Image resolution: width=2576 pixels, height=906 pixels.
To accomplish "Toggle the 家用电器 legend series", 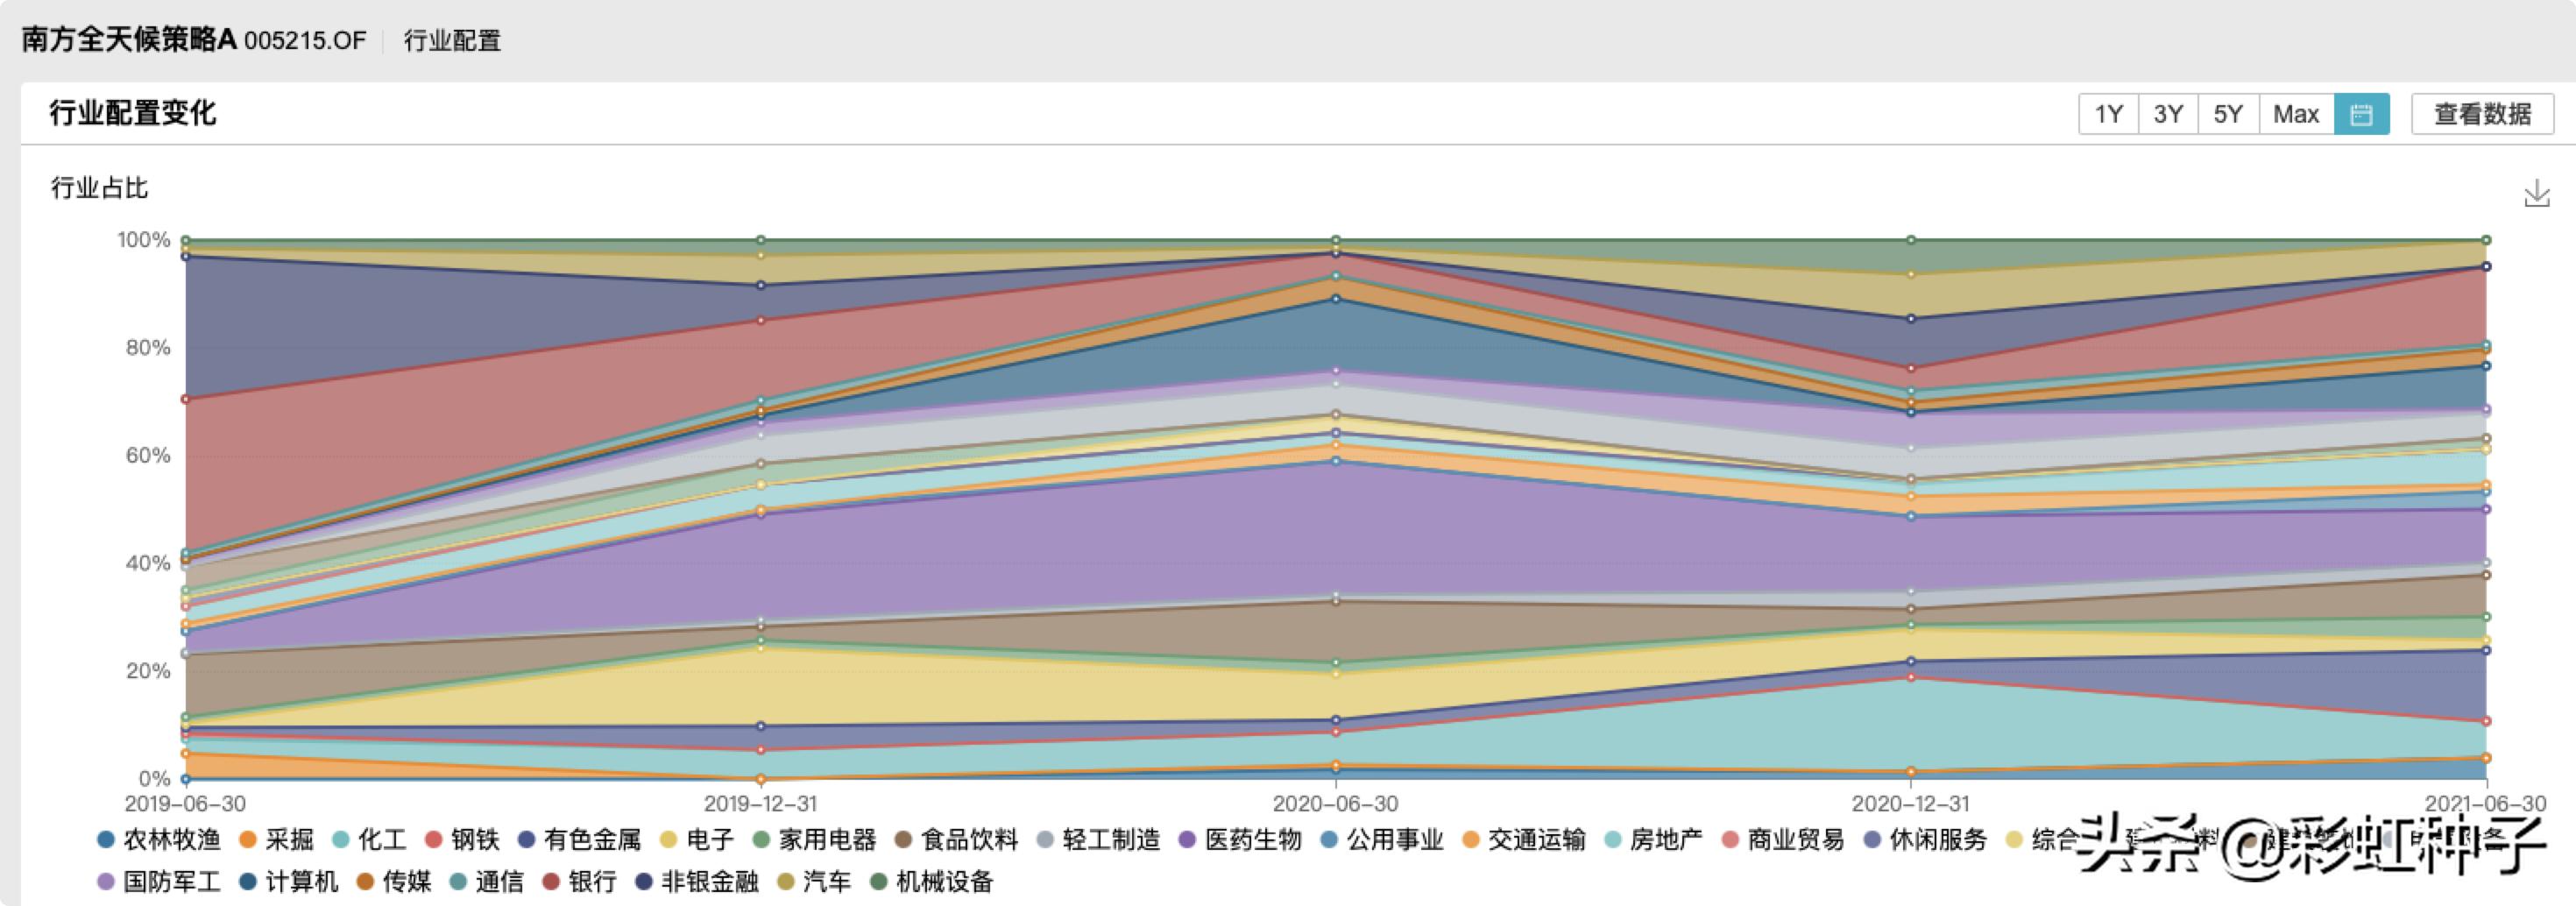I will (x=815, y=840).
